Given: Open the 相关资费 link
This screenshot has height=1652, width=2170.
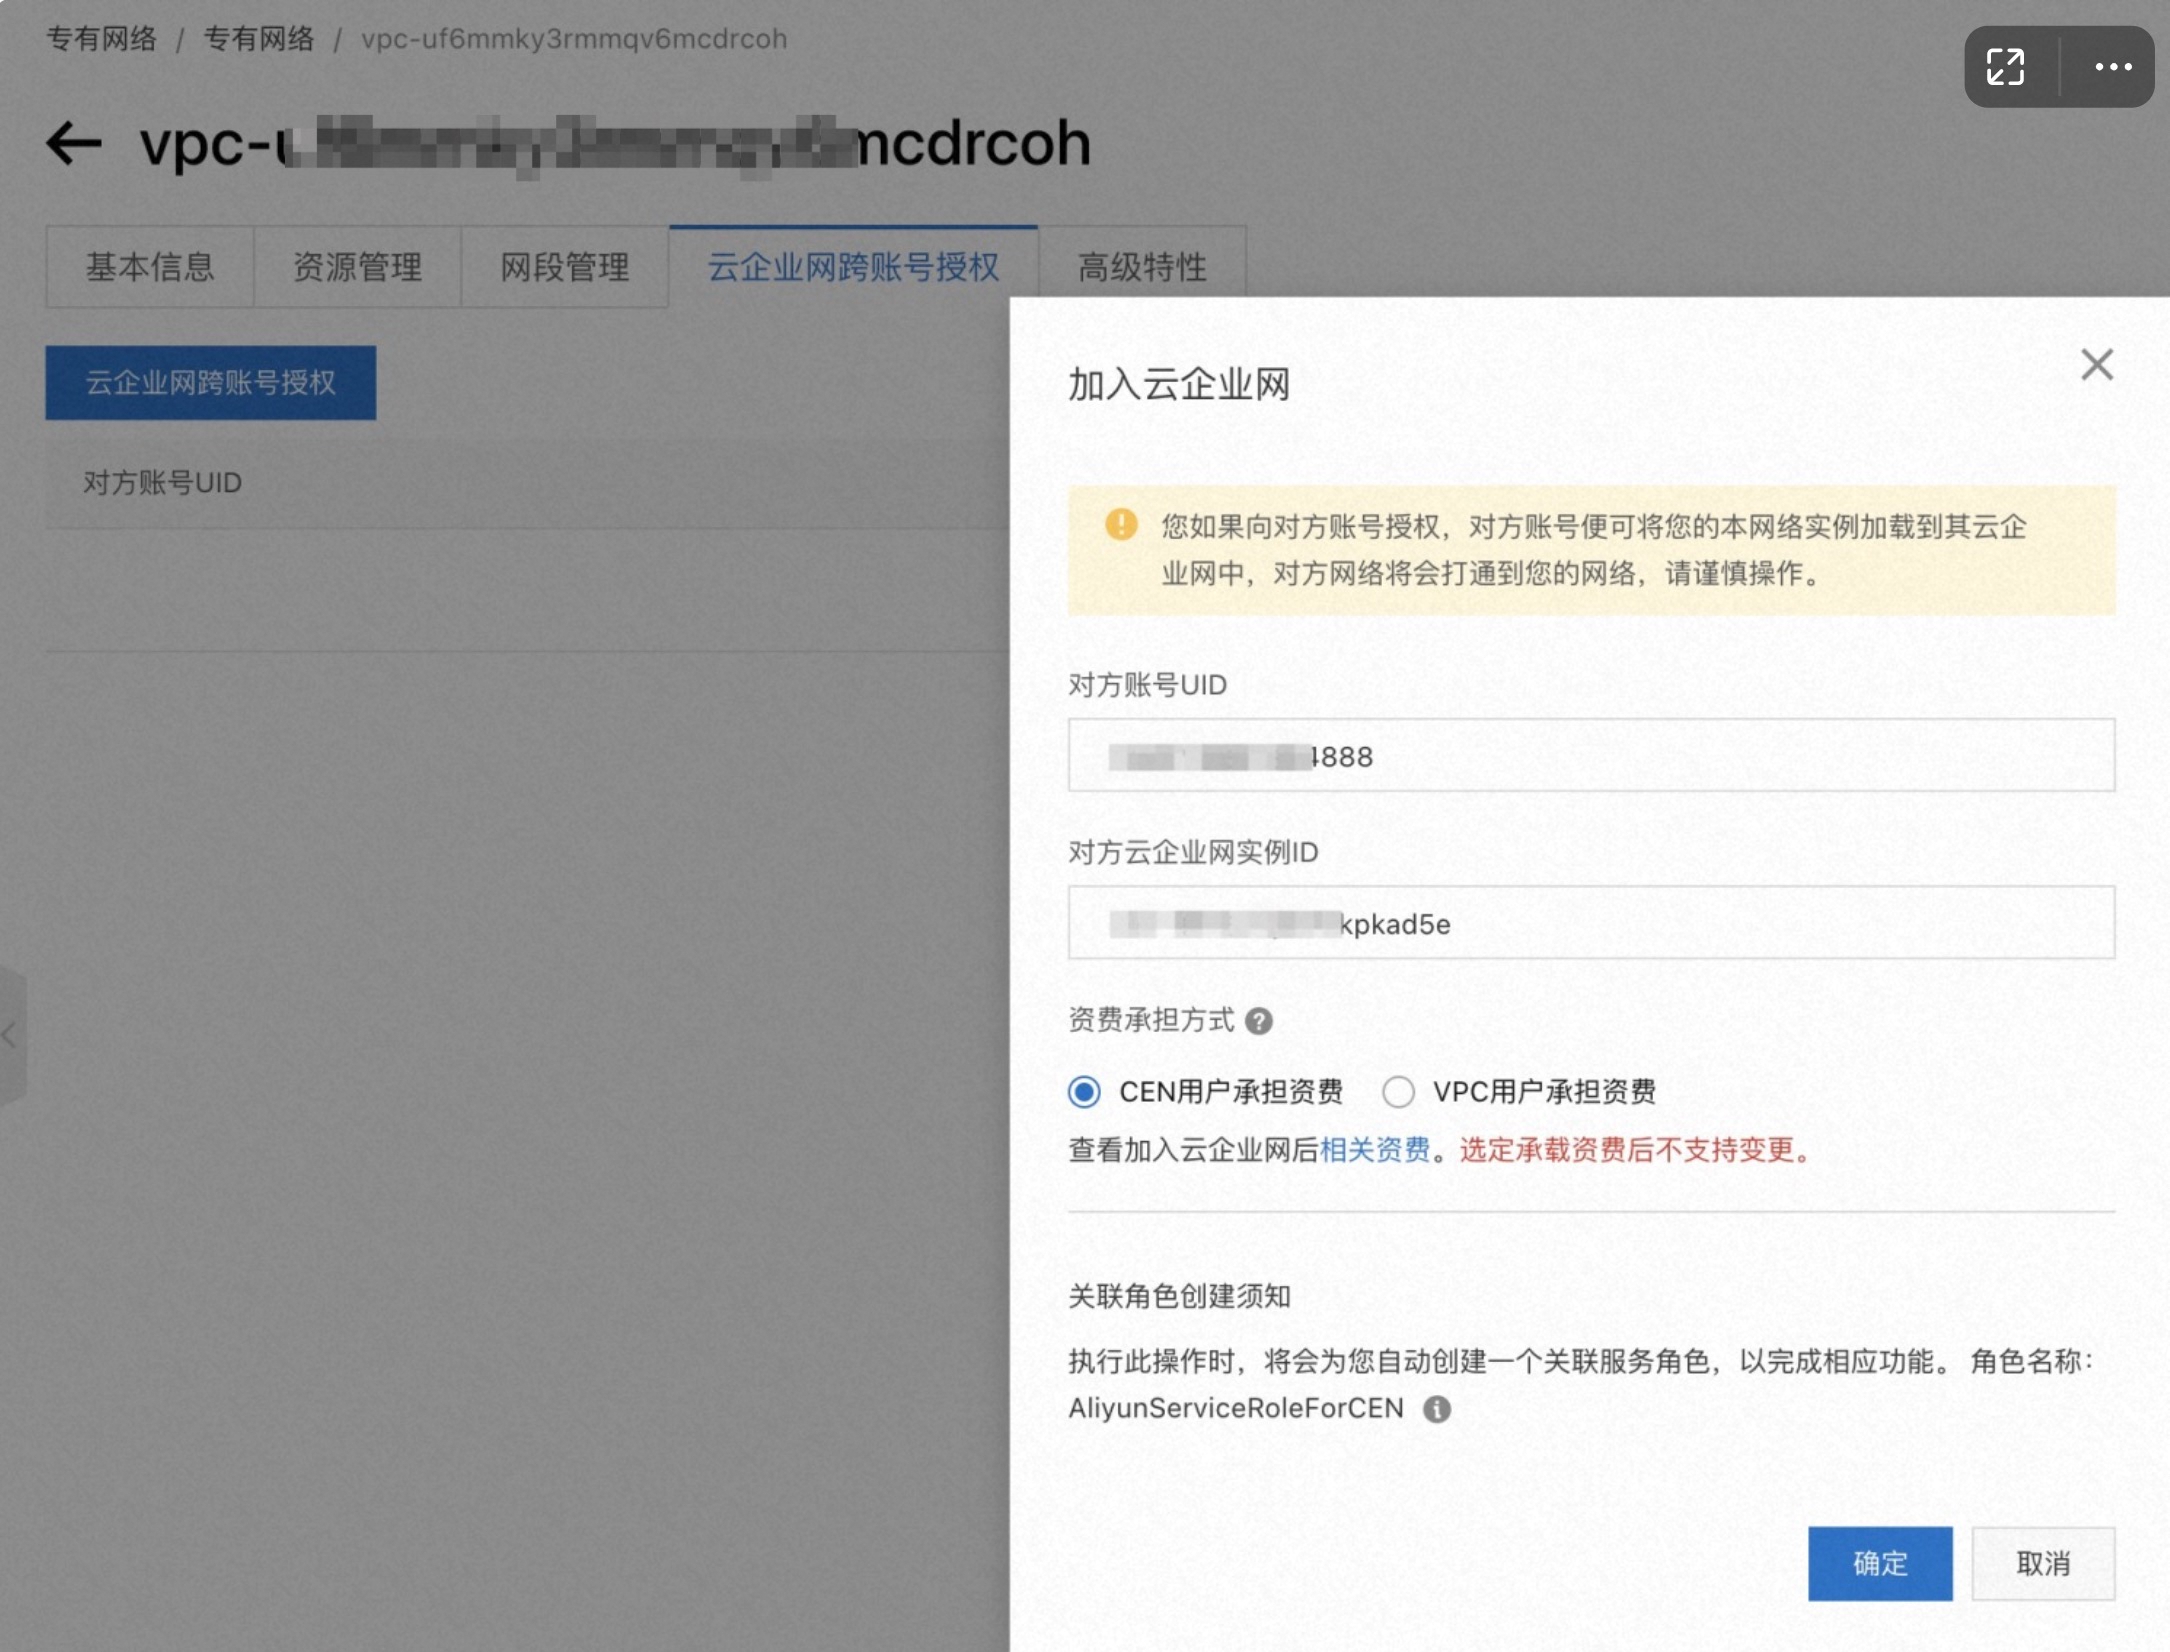Looking at the screenshot, I should point(1375,1150).
